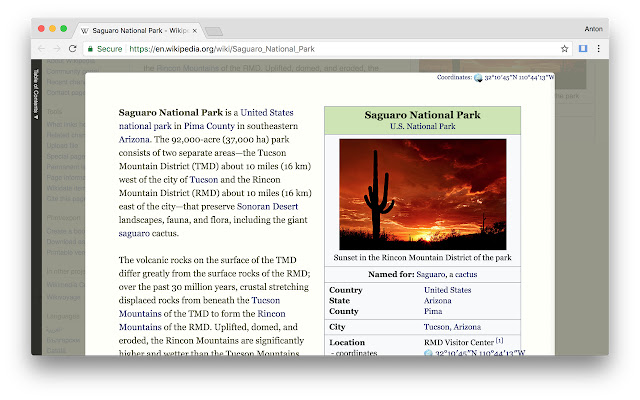Click the forward navigation arrow
Screen dimensions: 640x400
point(56,48)
